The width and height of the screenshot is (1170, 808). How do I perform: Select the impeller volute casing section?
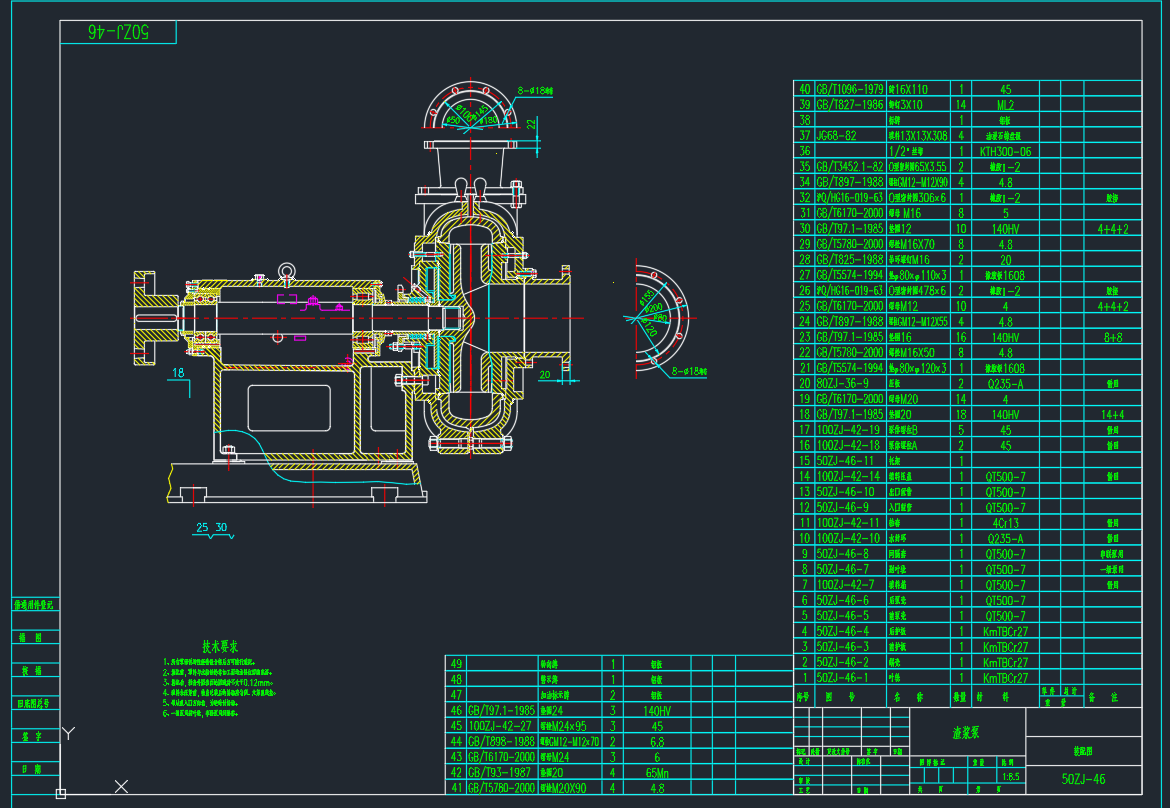[x=471, y=318]
